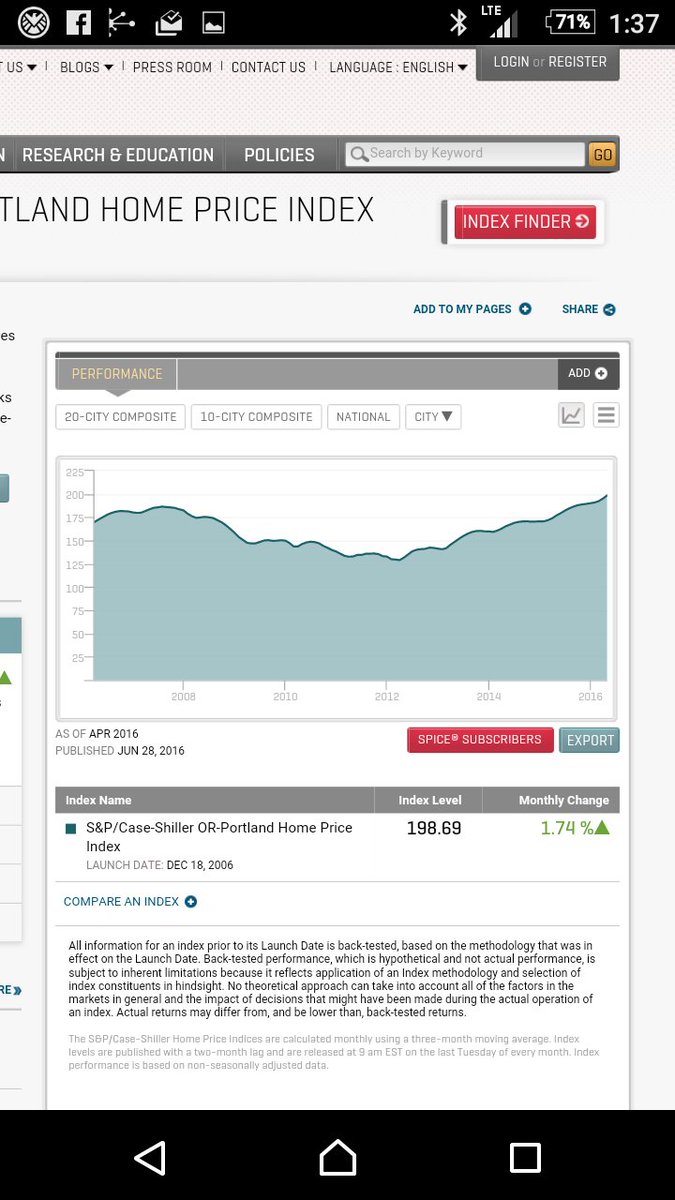Click Add To My Pages link
This screenshot has width=675, height=1200.
click(462, 309)
